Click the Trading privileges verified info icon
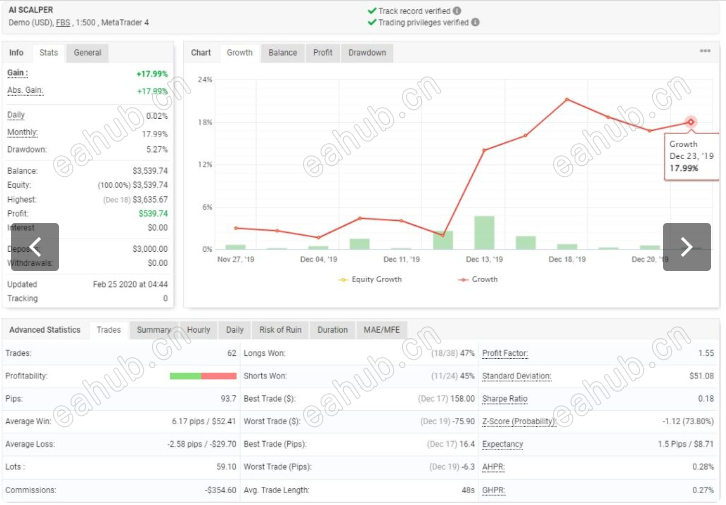726x505 pixels. click(x=475, y=22)
